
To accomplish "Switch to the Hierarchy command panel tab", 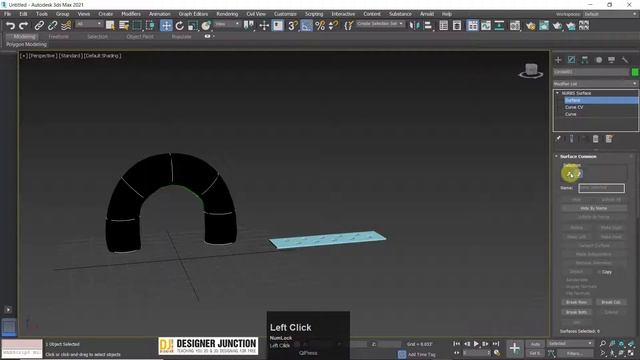I will coord(584,60).
